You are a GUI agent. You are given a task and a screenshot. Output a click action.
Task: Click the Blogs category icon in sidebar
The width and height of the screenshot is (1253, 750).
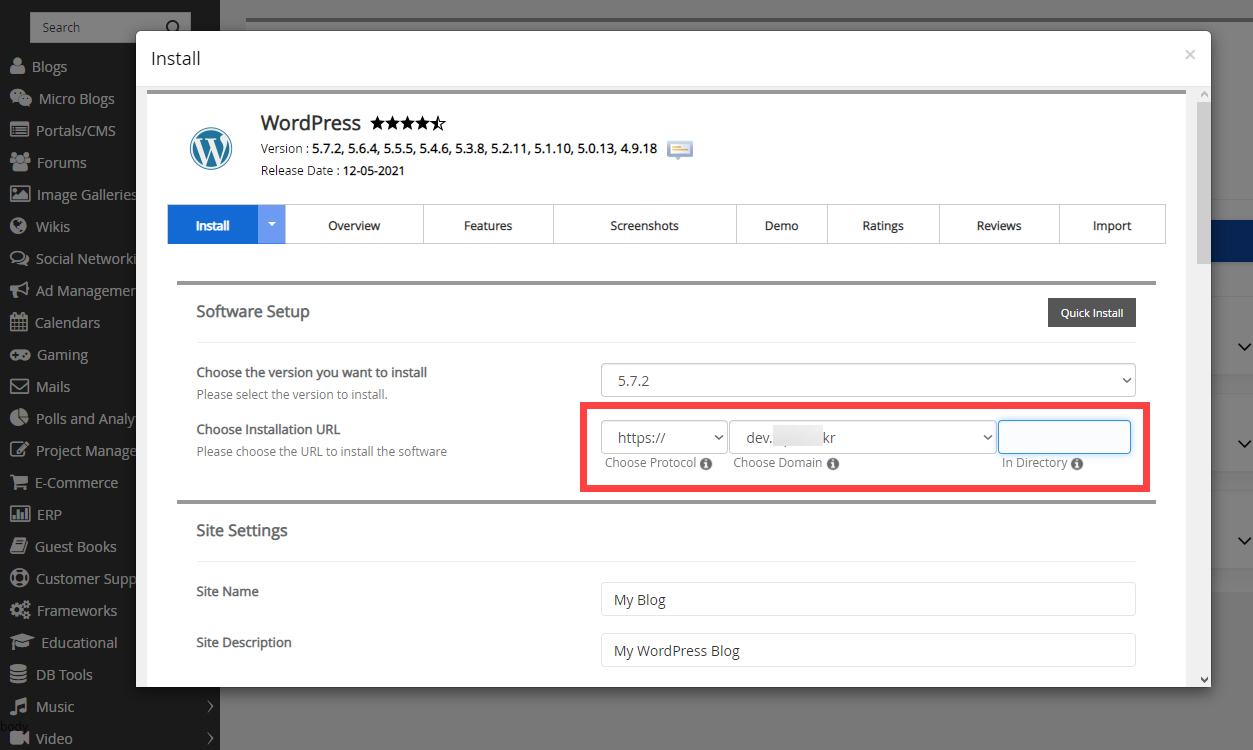tap(18, 67)
